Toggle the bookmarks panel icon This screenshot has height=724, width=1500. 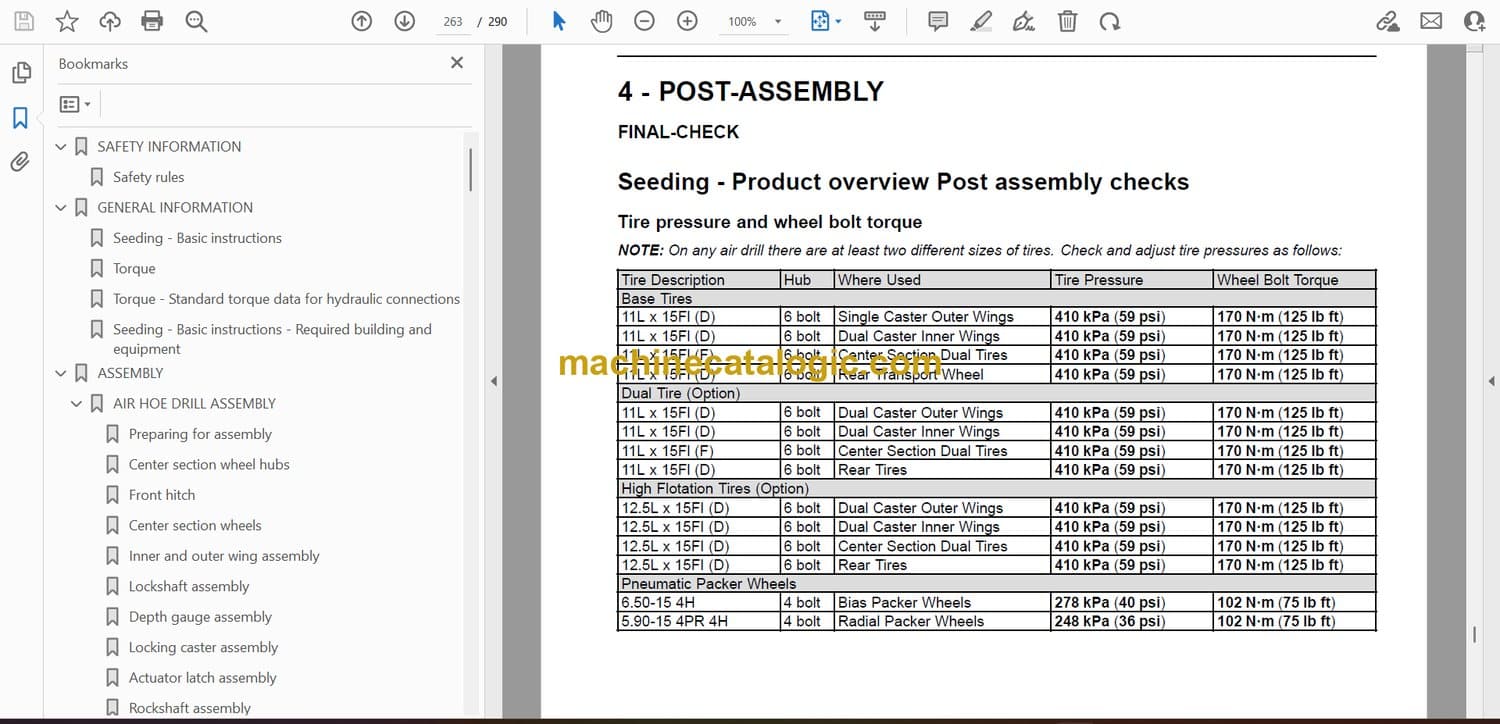(x=20, y=118)
